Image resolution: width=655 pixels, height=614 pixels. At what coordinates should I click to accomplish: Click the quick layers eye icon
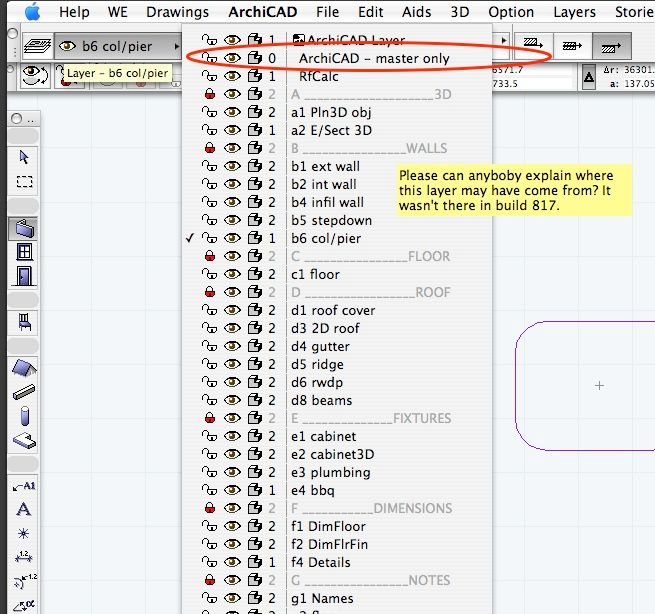[34, 76]
